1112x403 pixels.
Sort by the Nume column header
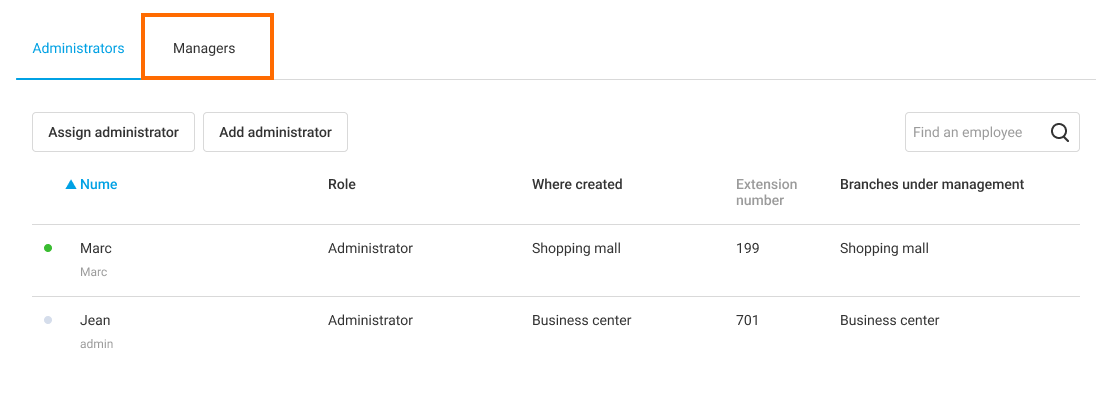99,184
